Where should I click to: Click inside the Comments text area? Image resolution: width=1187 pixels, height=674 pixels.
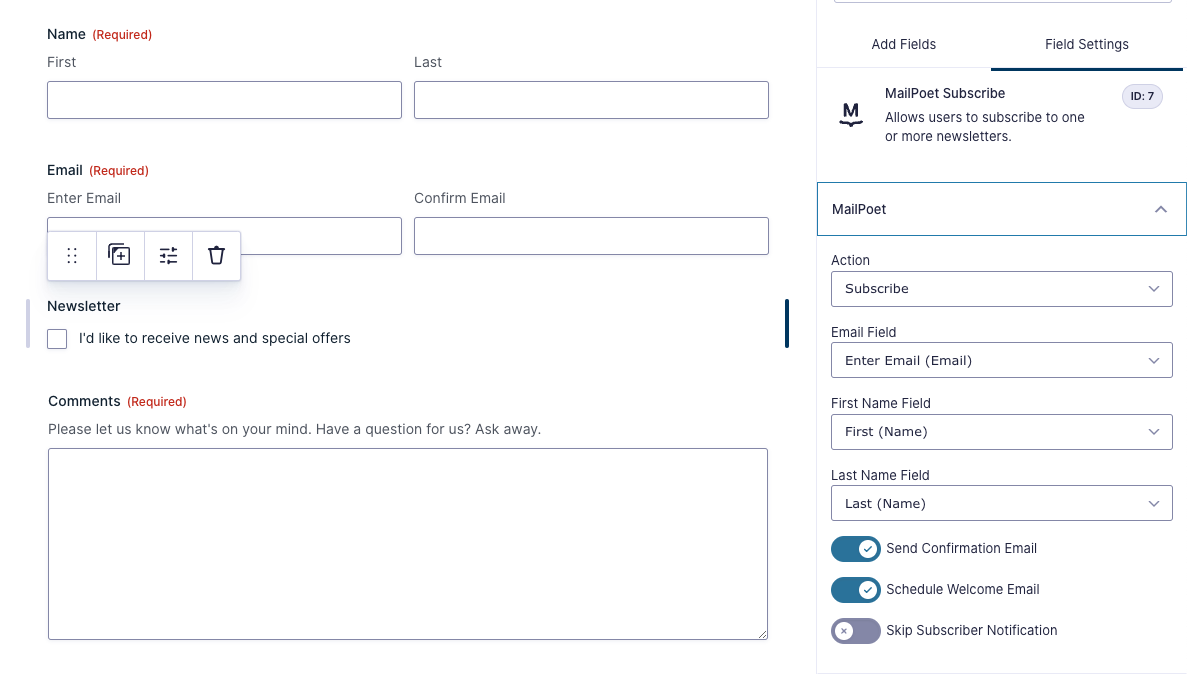408,544
